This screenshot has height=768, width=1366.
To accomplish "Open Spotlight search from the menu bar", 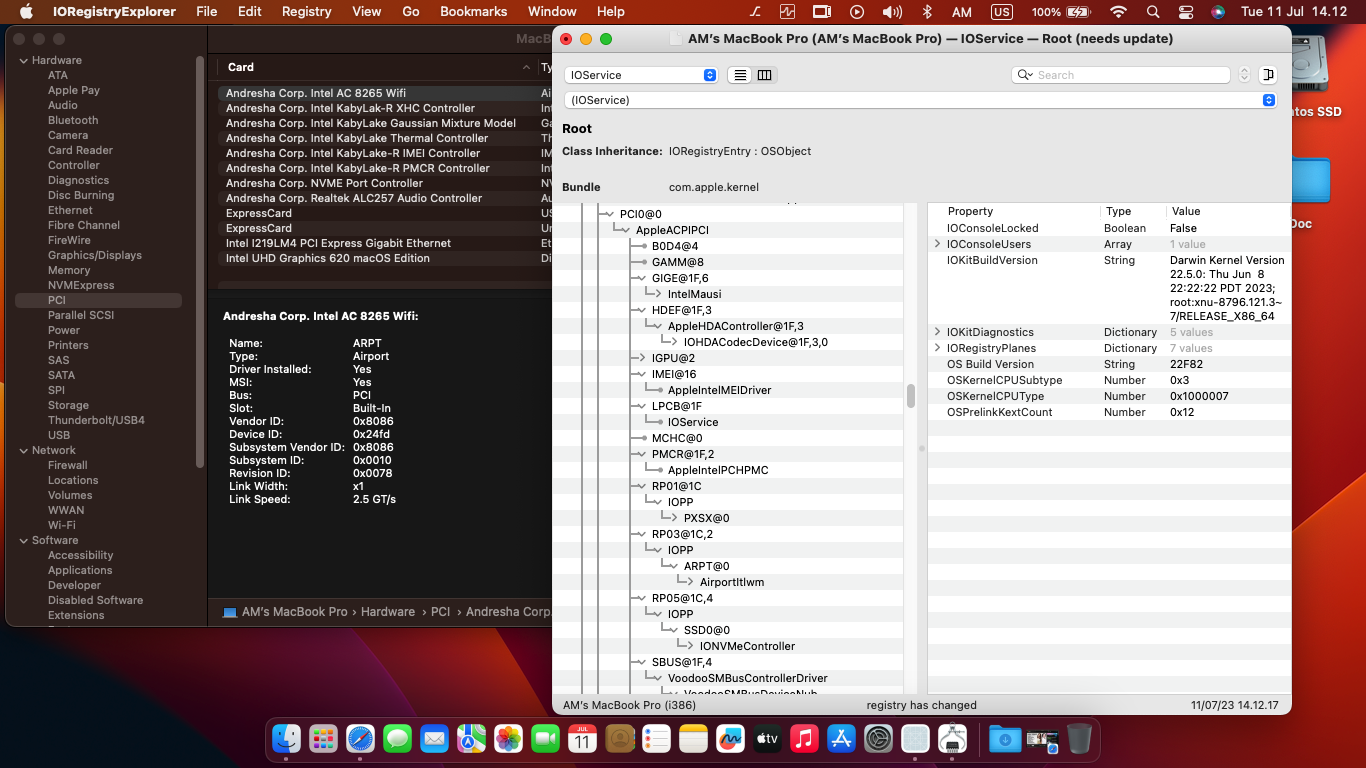I will pos(1153,12).
